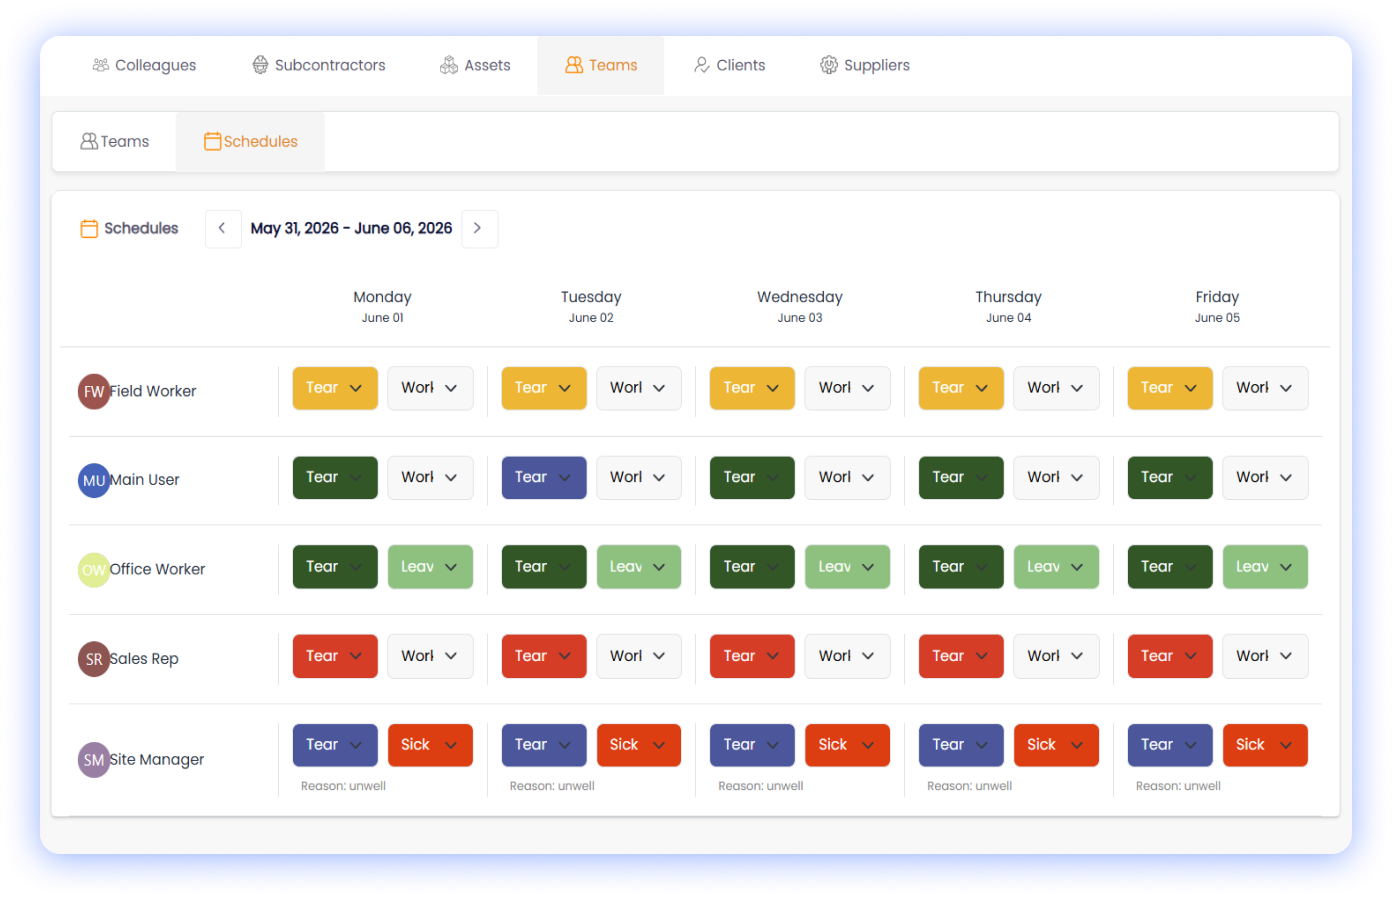Click Wednesday's "Reason: unwell" note

(761, 786)
